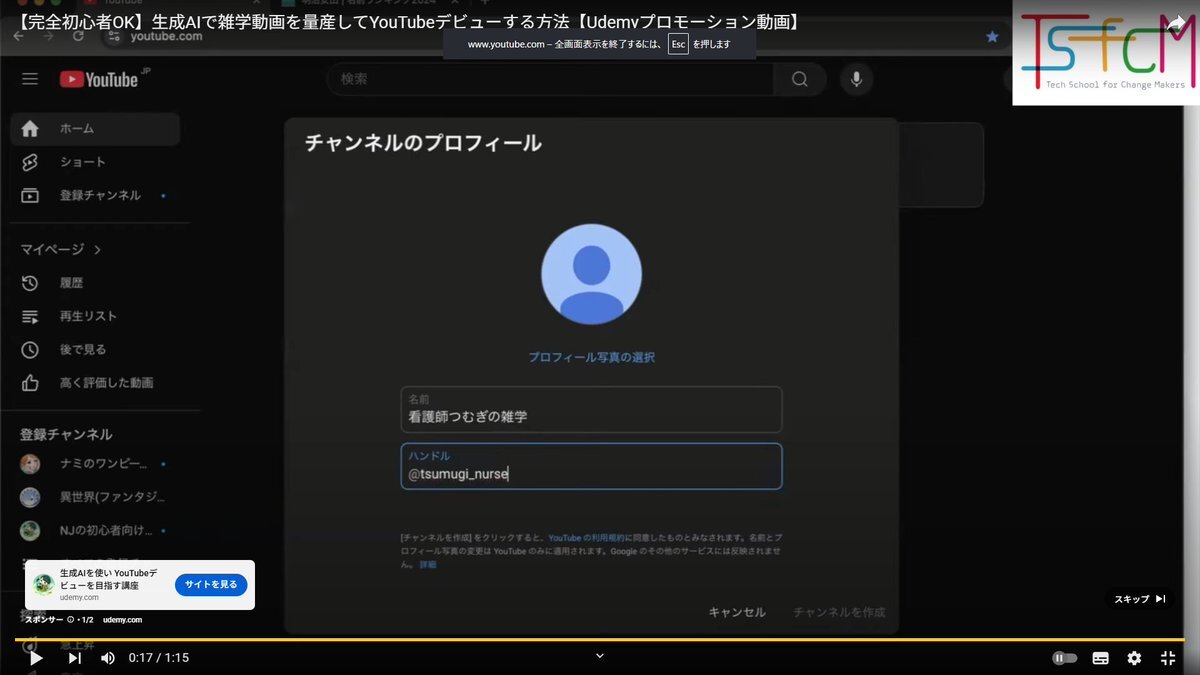1200x675 pixels.
Task: Click the browser forward arrow
Action: (x=49, y=36)
